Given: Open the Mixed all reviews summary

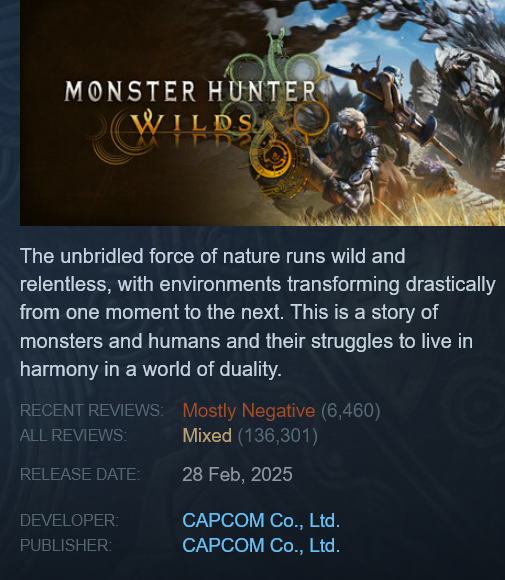Looking at the screenshot, I should [x=207, y=435].
